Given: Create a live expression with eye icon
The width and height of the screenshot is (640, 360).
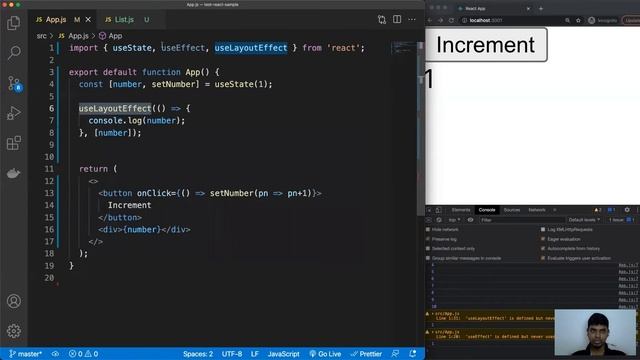Looking at the screenshot, I should [x=470, y=220].
